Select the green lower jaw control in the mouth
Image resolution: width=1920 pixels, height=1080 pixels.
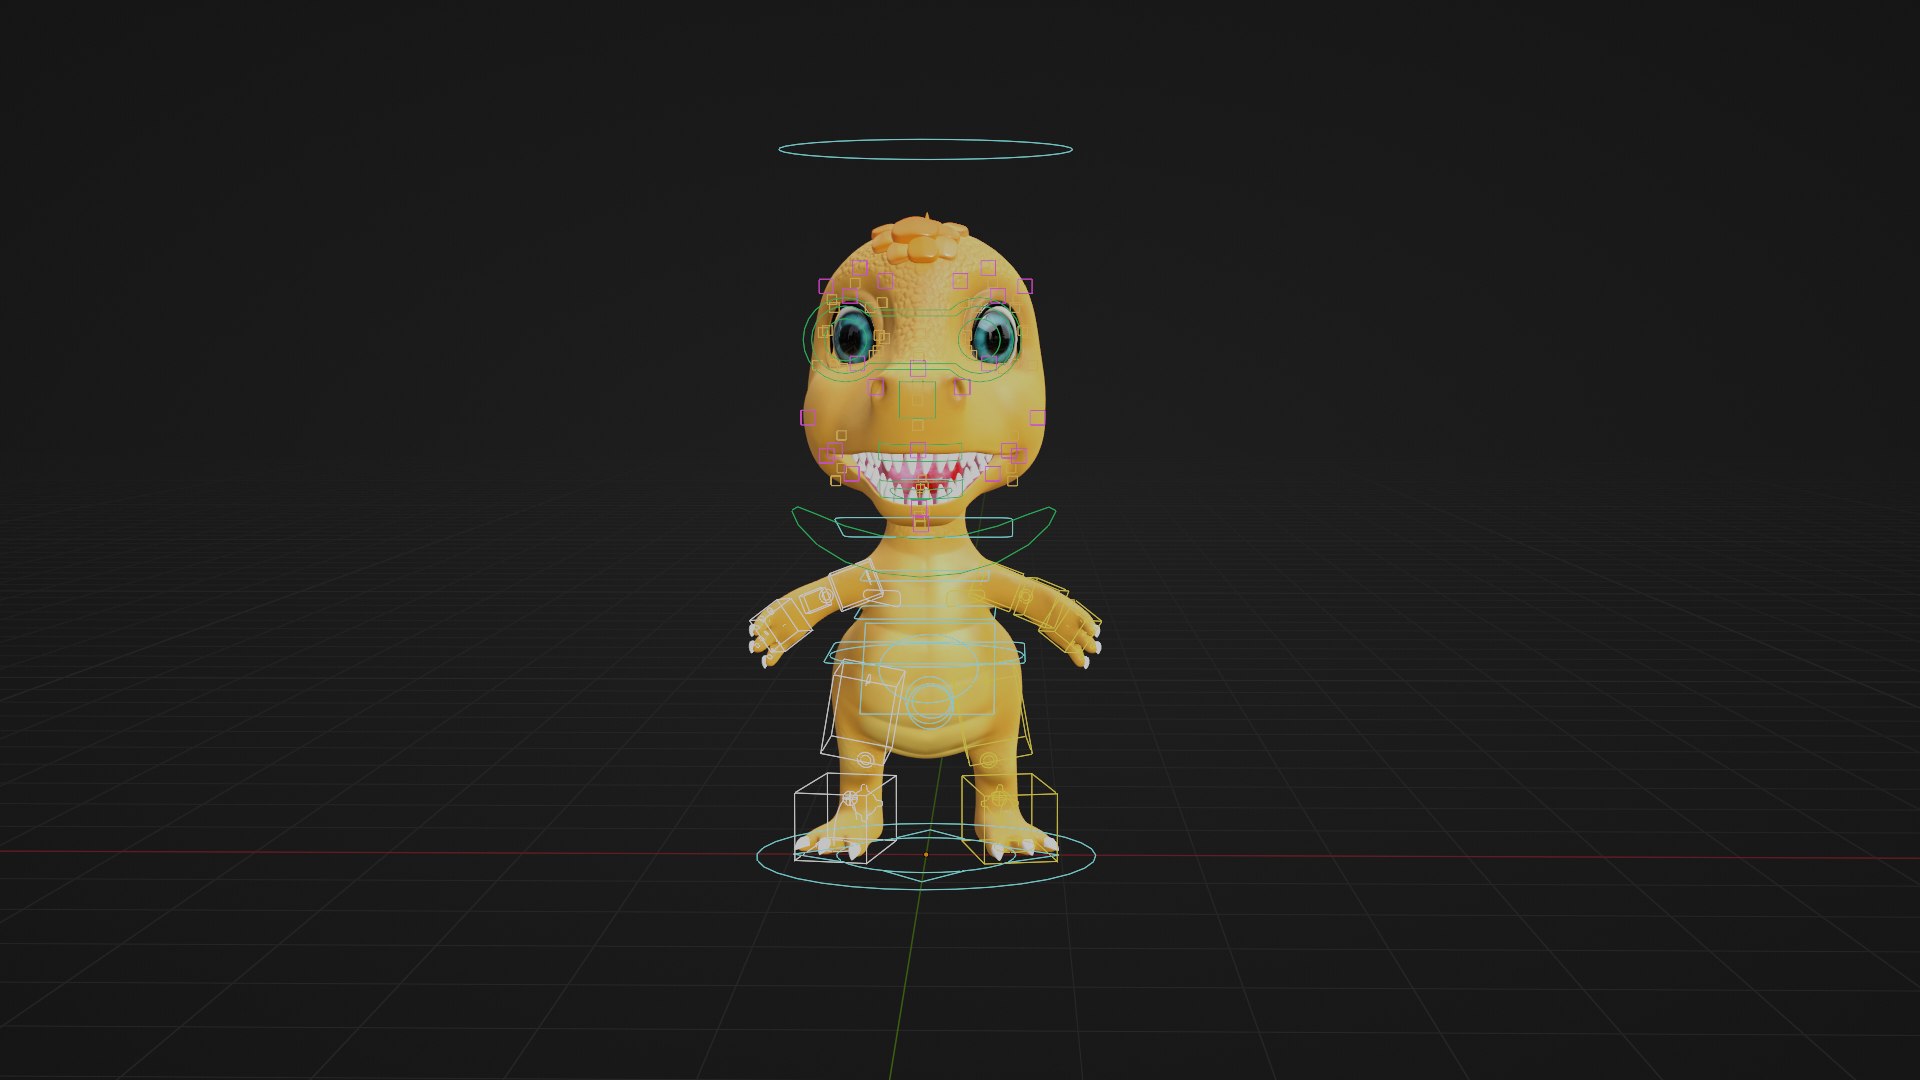click(x=921, y=491)
